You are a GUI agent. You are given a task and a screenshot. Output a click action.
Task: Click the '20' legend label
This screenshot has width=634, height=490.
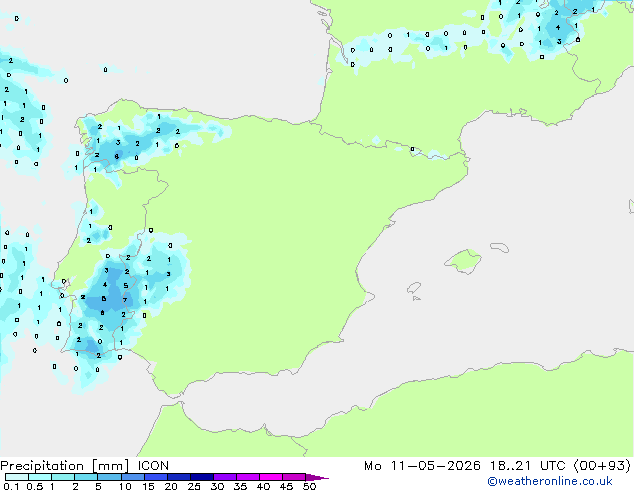[171, 486]
